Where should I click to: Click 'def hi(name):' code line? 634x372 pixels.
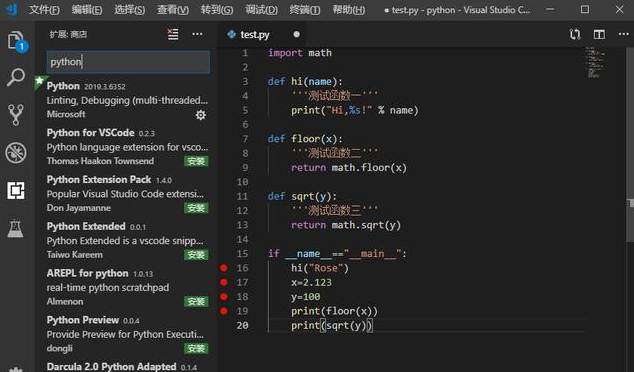pos(305,82)
